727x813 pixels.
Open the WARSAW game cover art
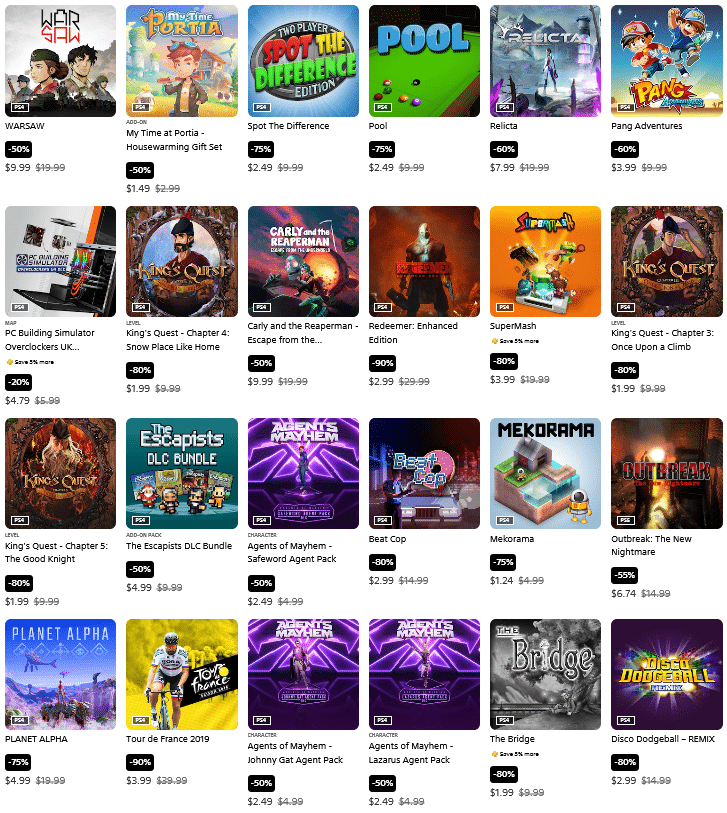[x=61, y=61]
